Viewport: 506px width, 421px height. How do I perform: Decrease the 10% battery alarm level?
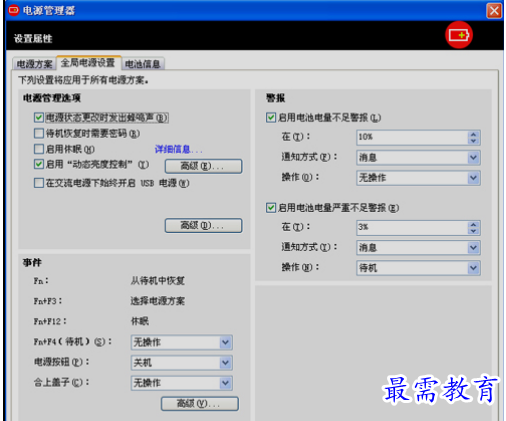click(x=474, y=141)
